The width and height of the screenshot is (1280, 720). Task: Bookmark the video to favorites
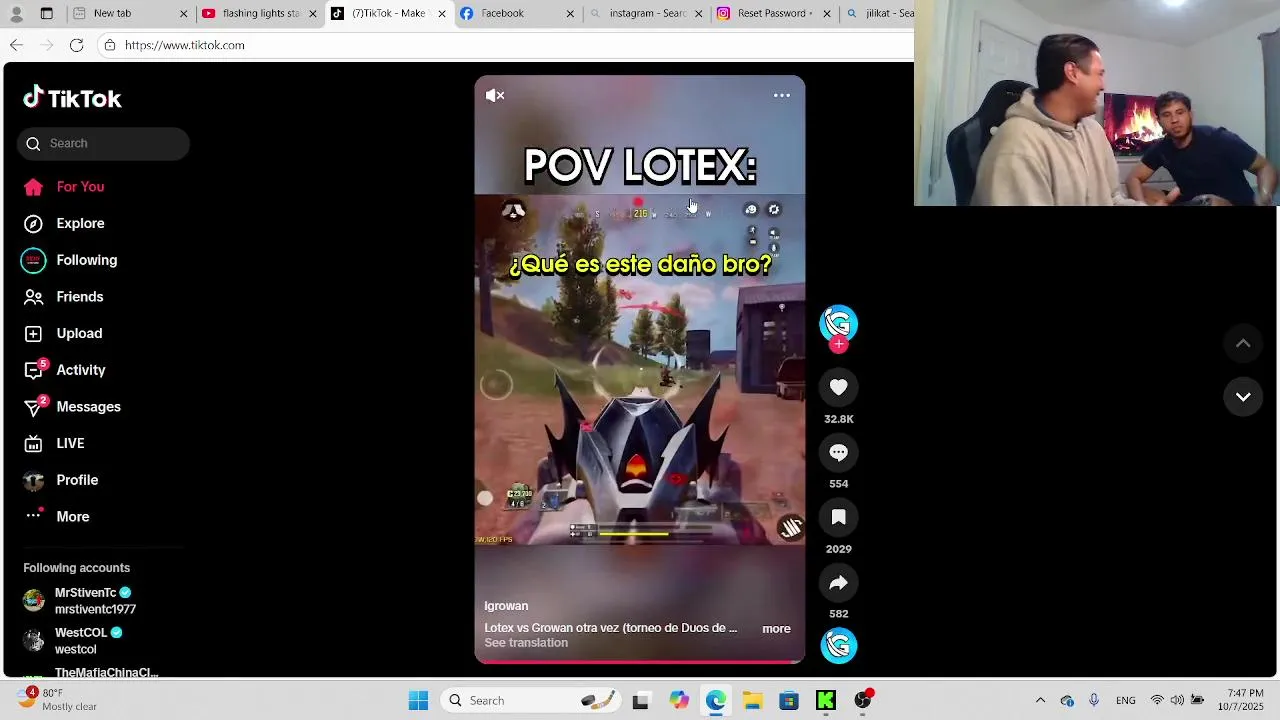pos(838,518)
